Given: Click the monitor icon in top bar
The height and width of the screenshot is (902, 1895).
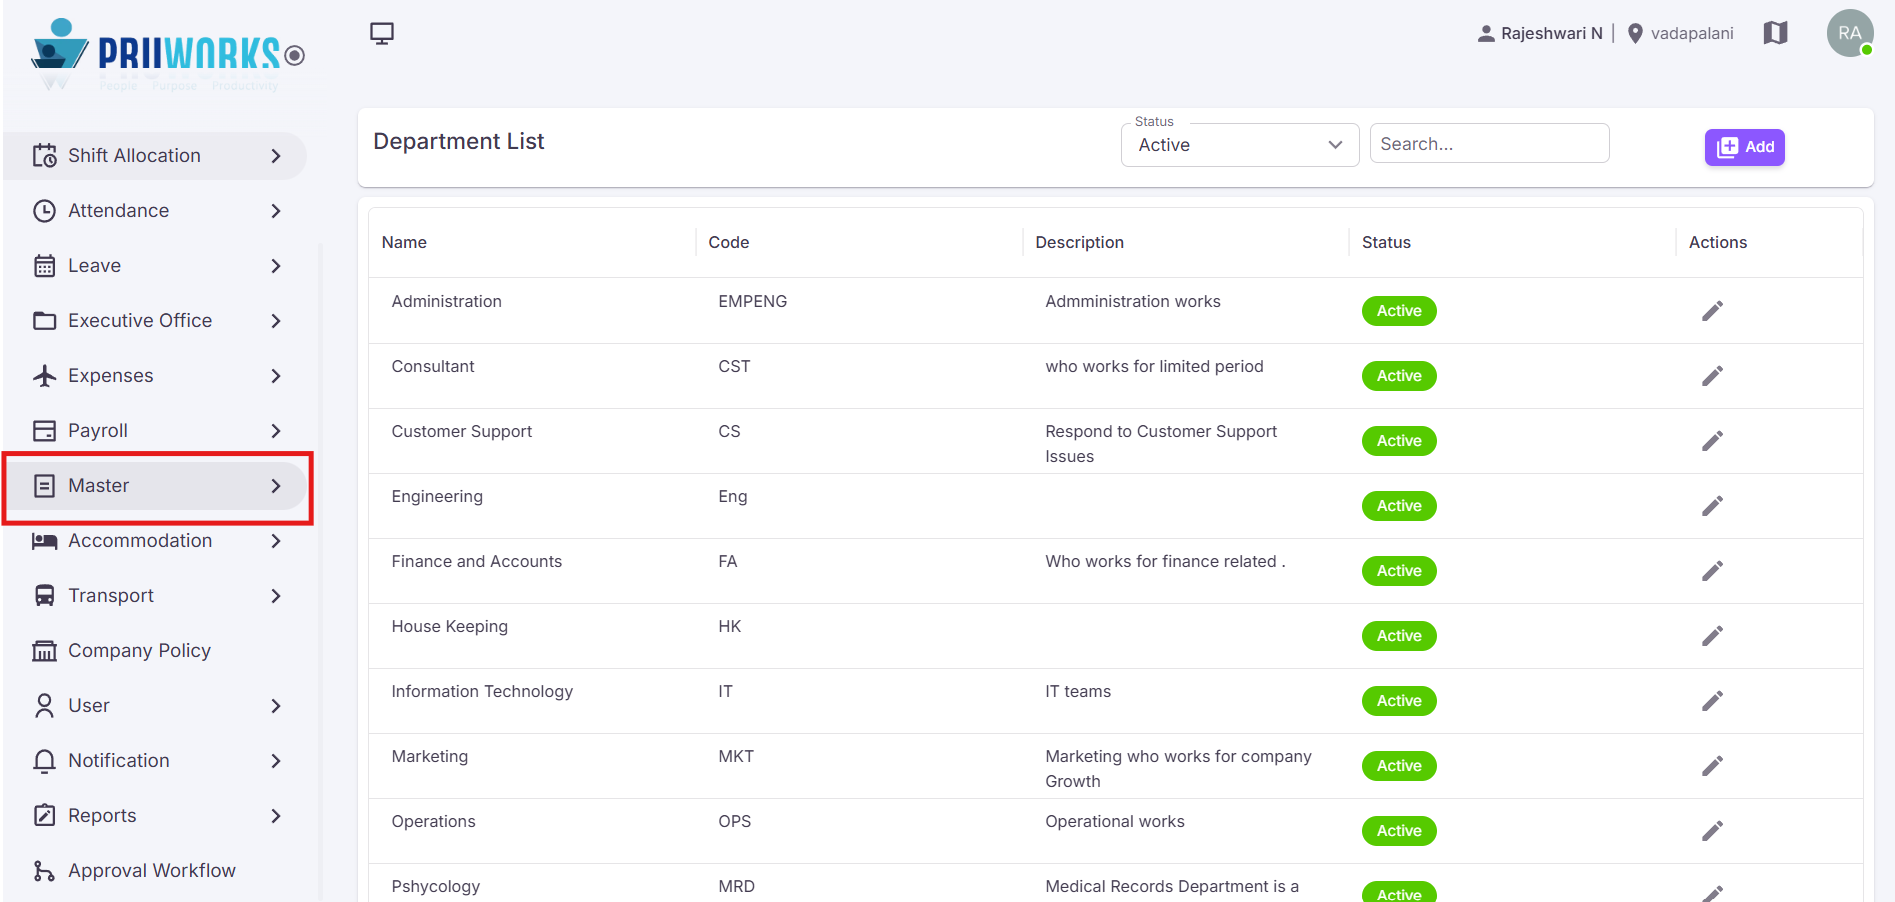Looking at the screenshot, I should 382,33.
